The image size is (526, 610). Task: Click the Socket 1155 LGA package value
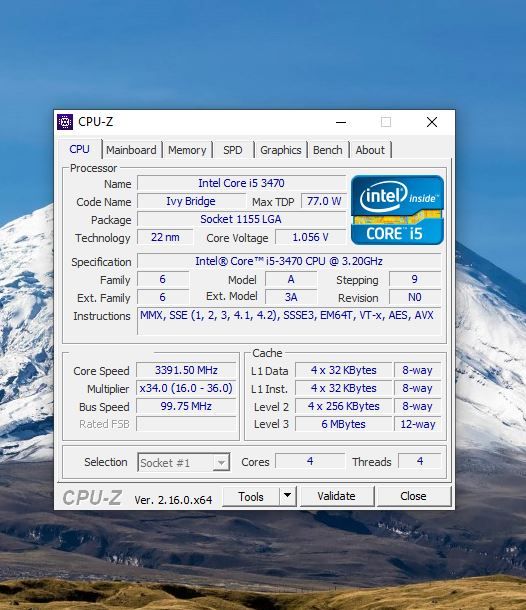tap(241, 219)
